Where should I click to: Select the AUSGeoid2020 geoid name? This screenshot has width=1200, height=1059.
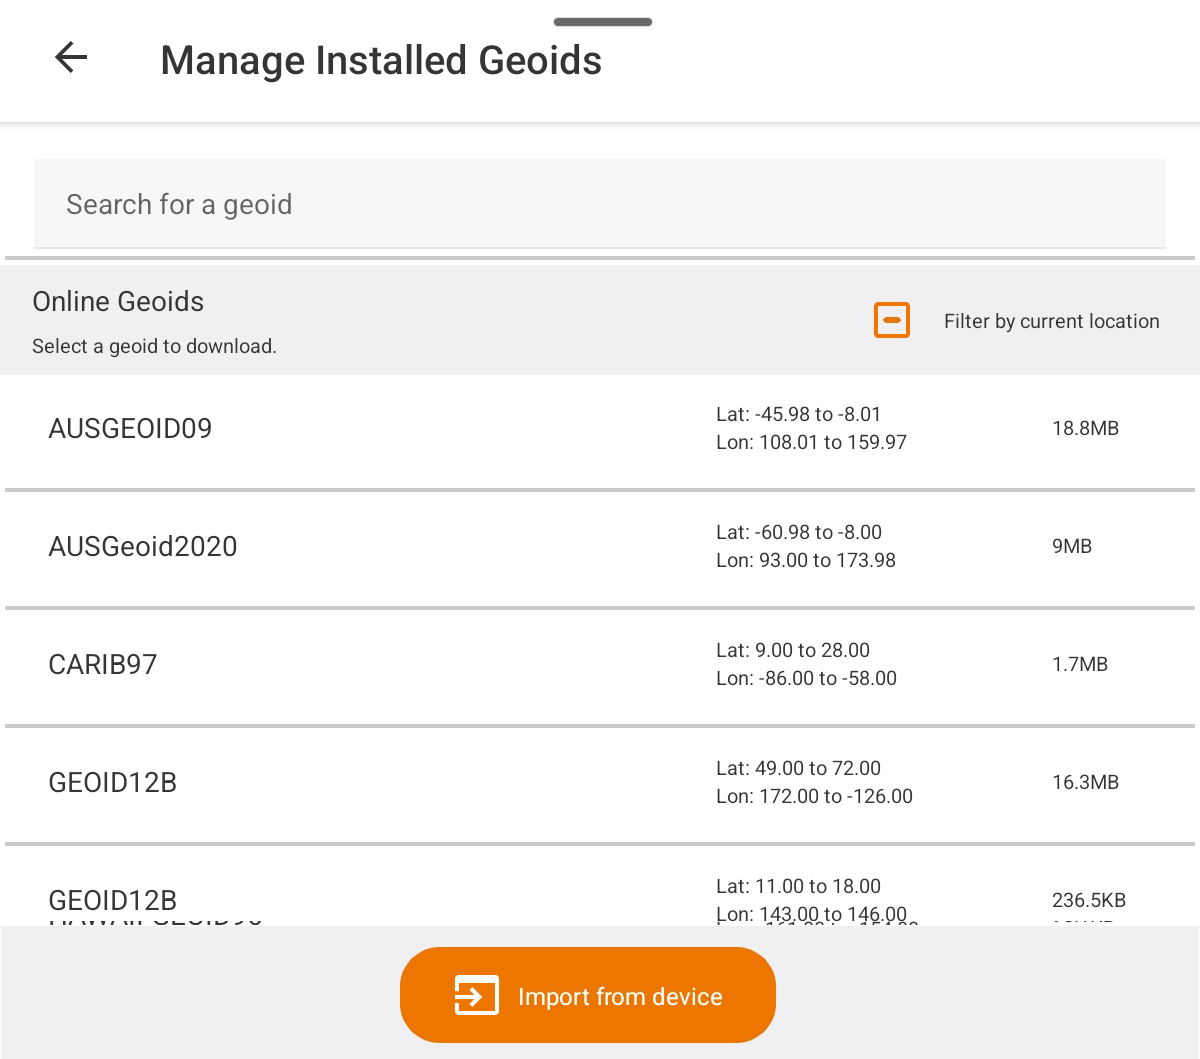pos(143,547)
